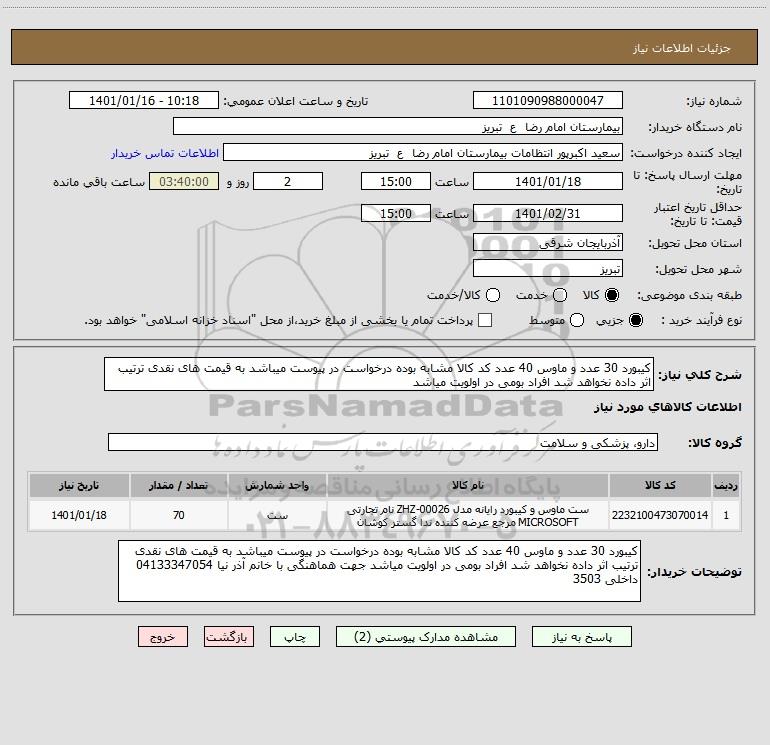770x745 pixels.
Task: Select the کالا/خدمت radio option
Action: pos(493,295)
